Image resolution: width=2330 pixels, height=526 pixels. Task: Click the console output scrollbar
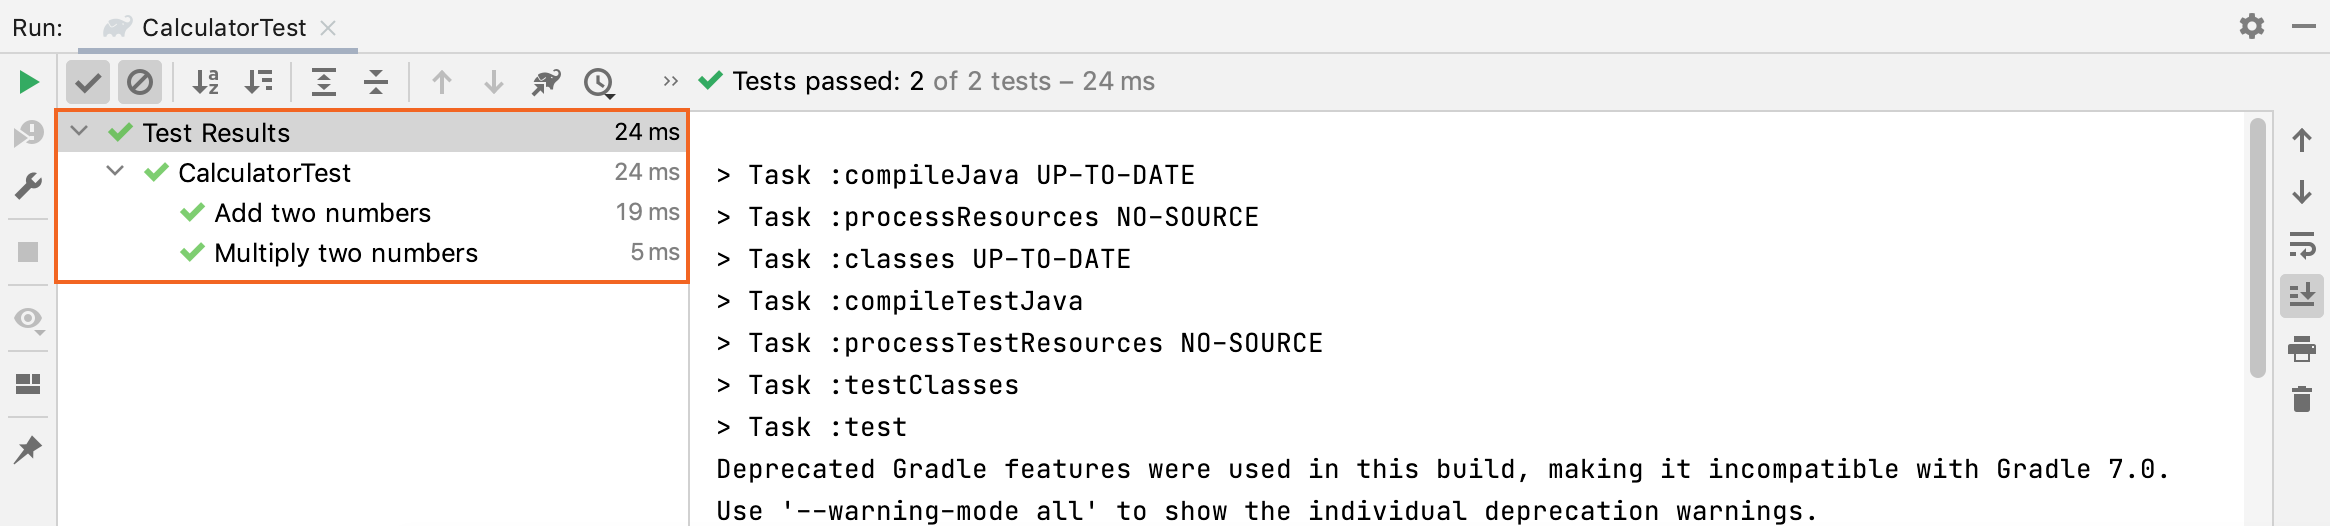tap(2257, 248)
